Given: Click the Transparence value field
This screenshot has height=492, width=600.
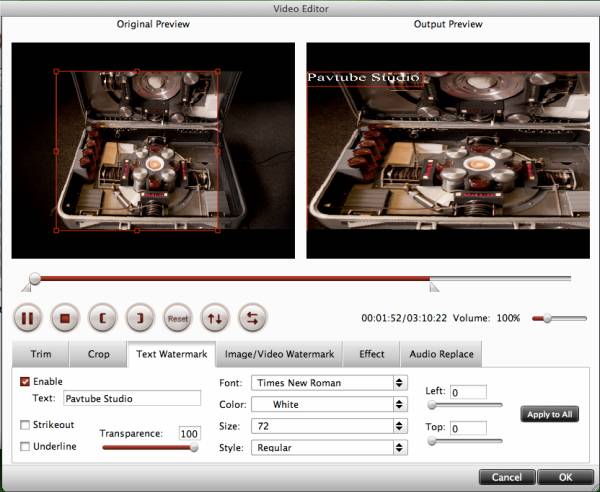Looking at the screenshot, I should (189, 433).
